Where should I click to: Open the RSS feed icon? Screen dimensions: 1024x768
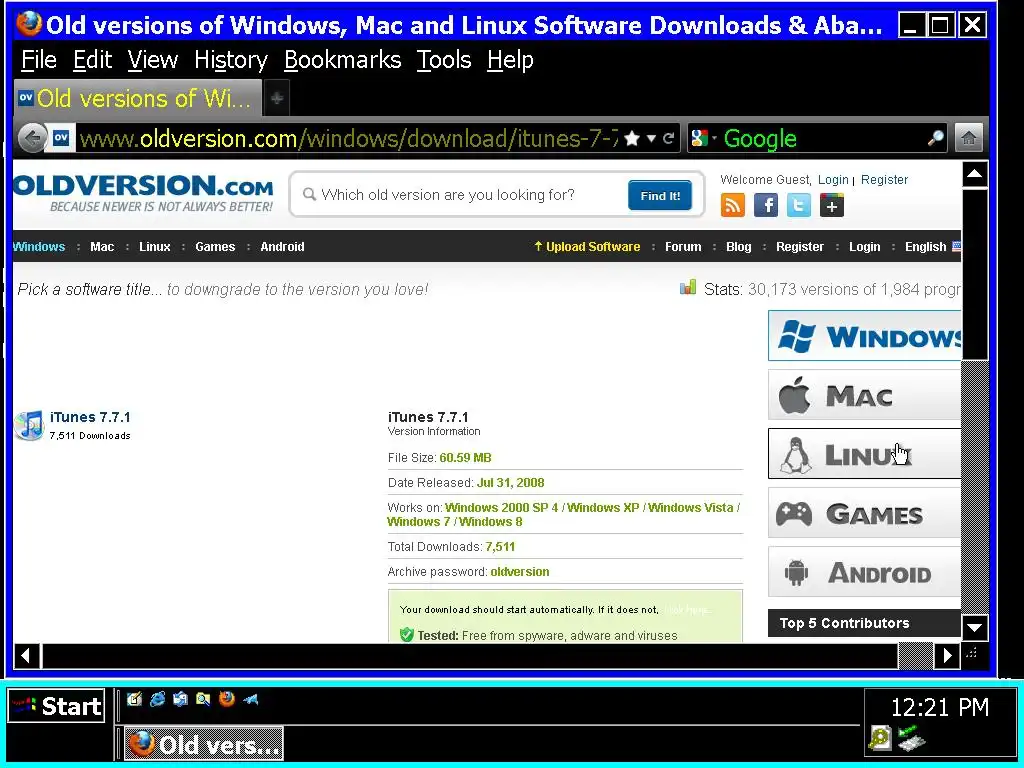[733, 205]
